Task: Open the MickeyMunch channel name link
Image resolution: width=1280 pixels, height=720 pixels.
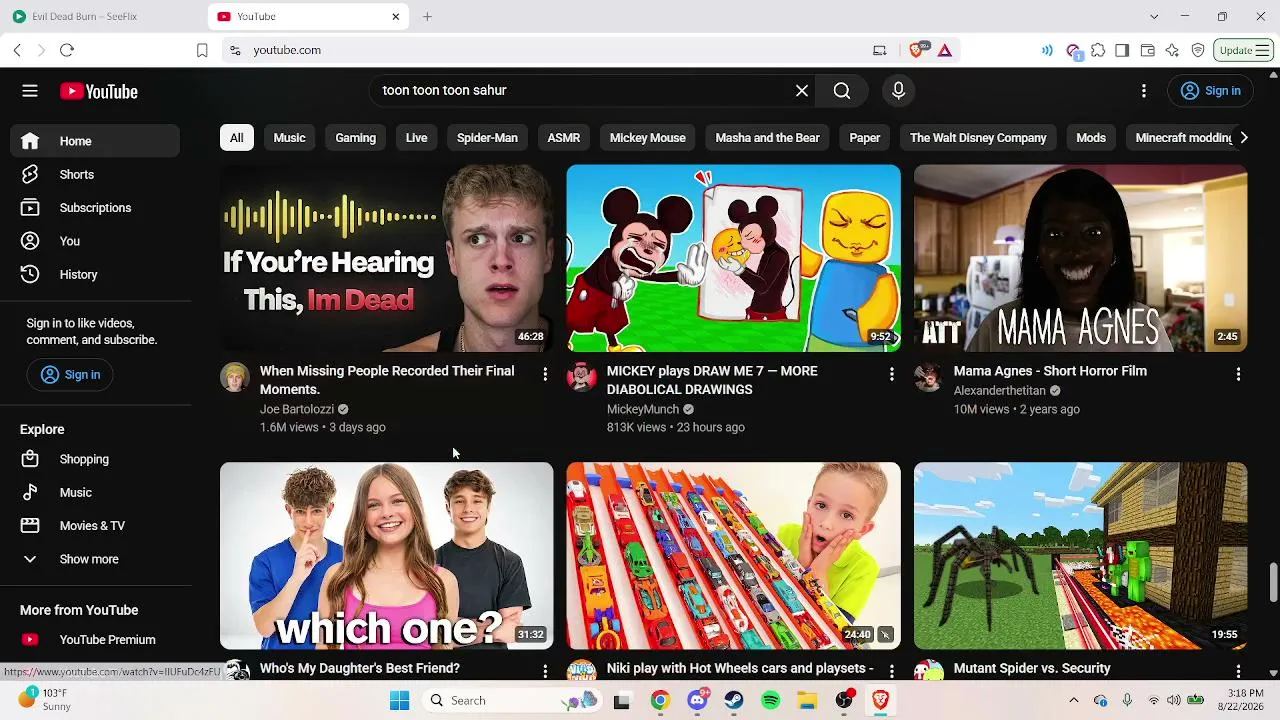Action: tap(643, 409)
